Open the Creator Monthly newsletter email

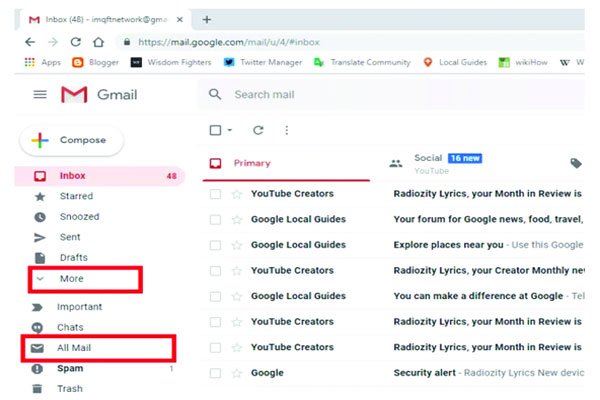[x=393, y=271]
